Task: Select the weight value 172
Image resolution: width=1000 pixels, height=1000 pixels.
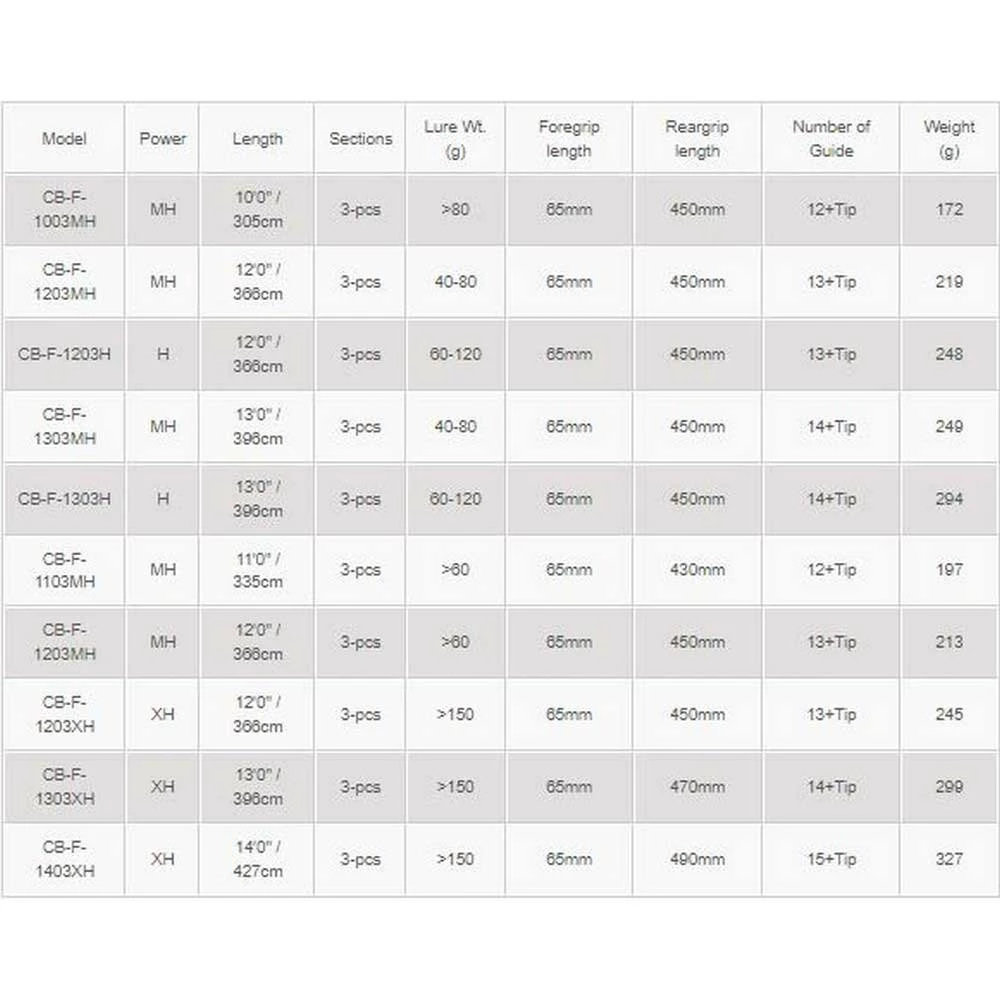Action: pos(949,210)
